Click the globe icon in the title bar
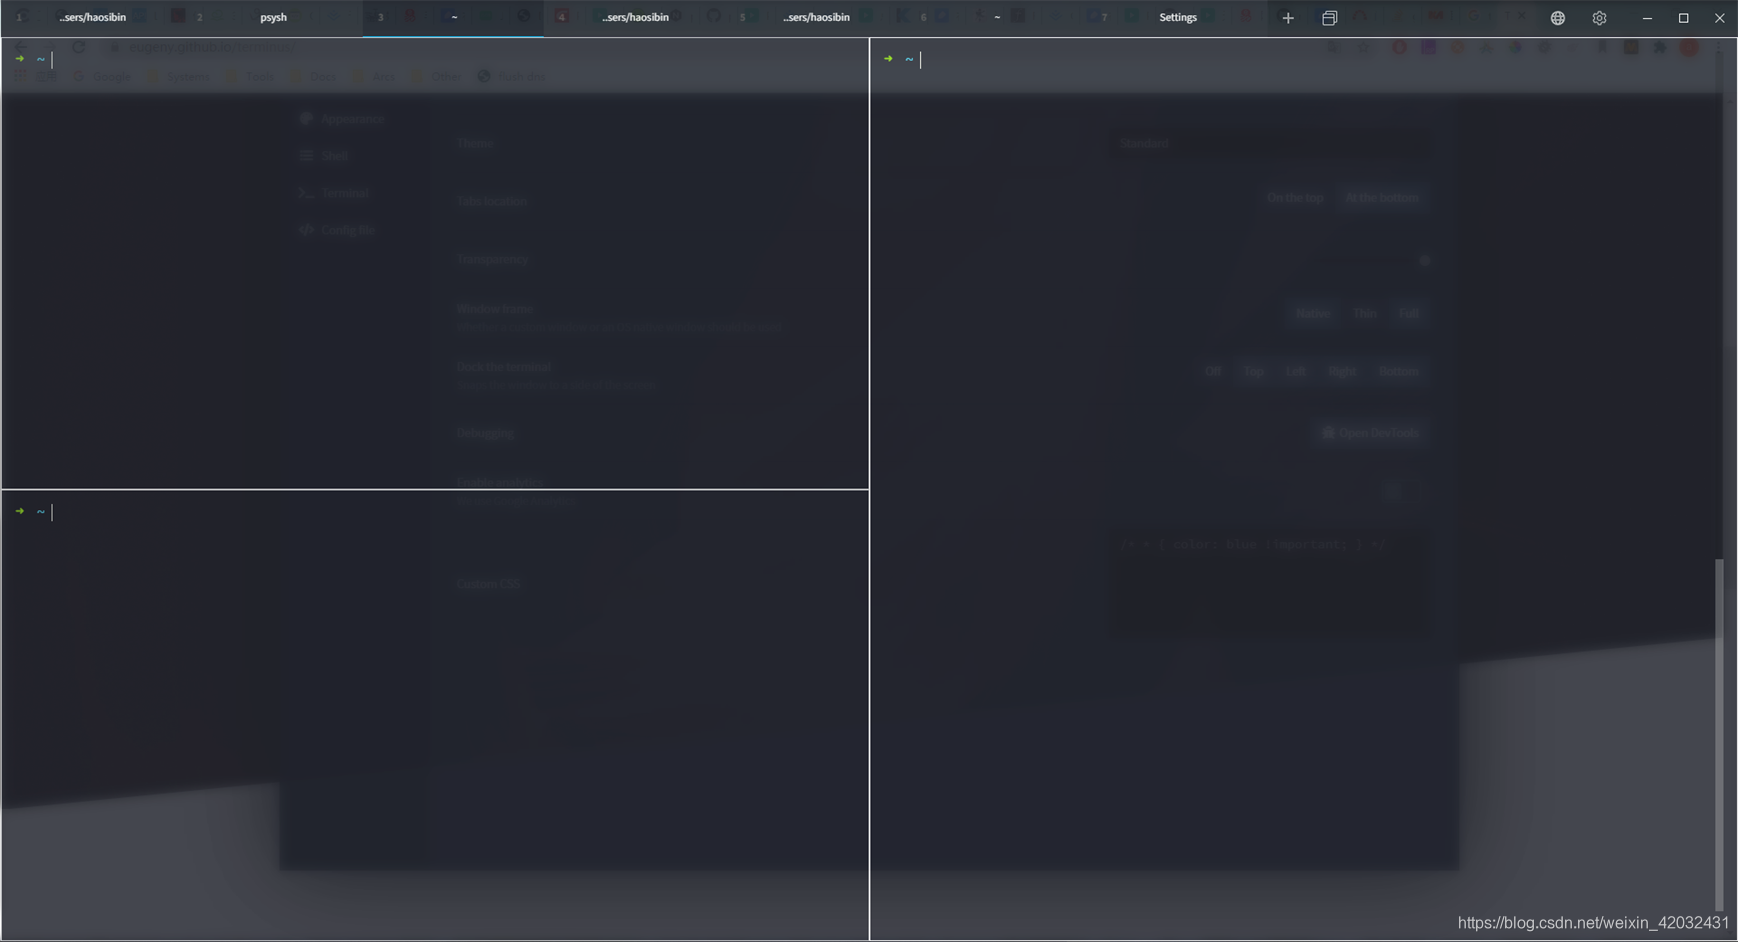This screenshot has width=1738, height=942. coord(1557,18)
